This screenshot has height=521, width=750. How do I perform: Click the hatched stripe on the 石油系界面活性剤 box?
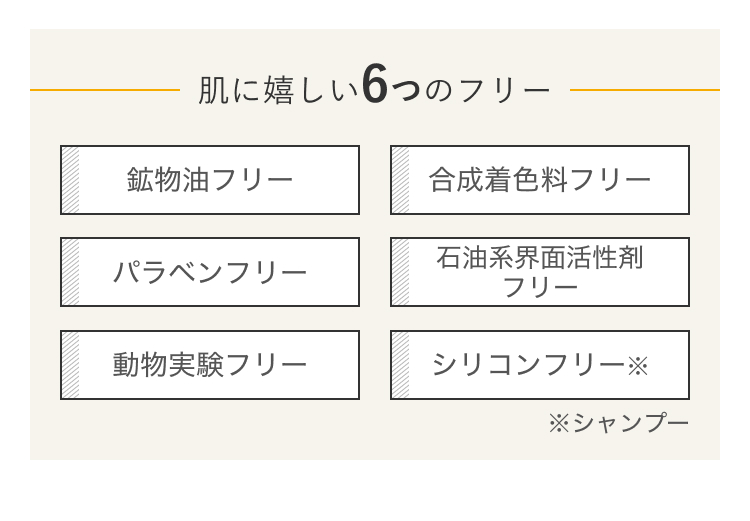[x=401, y=272]
